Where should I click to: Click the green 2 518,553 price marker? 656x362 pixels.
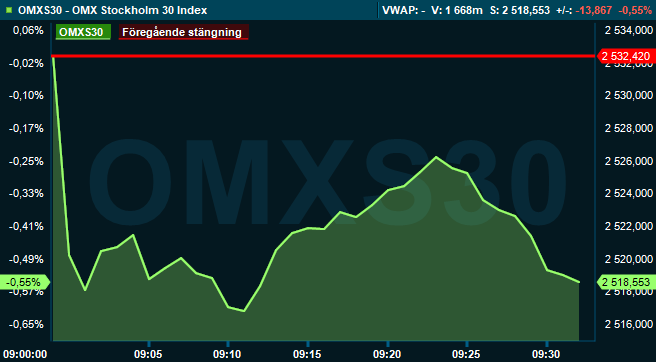tap(625, 282)
